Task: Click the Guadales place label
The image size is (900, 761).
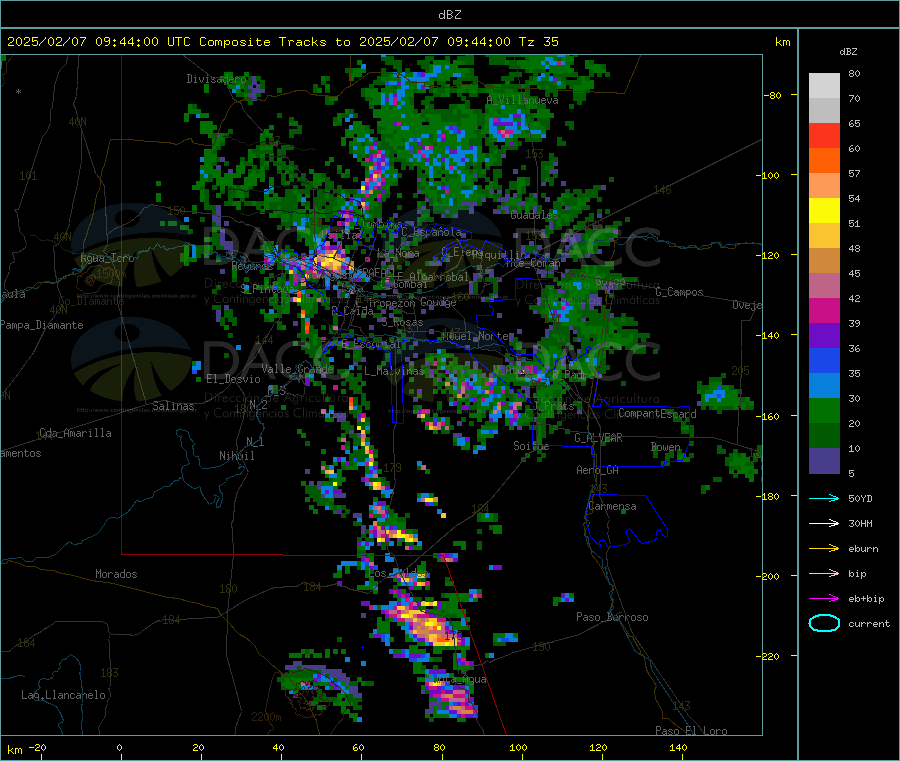Action: click(534, 215)
